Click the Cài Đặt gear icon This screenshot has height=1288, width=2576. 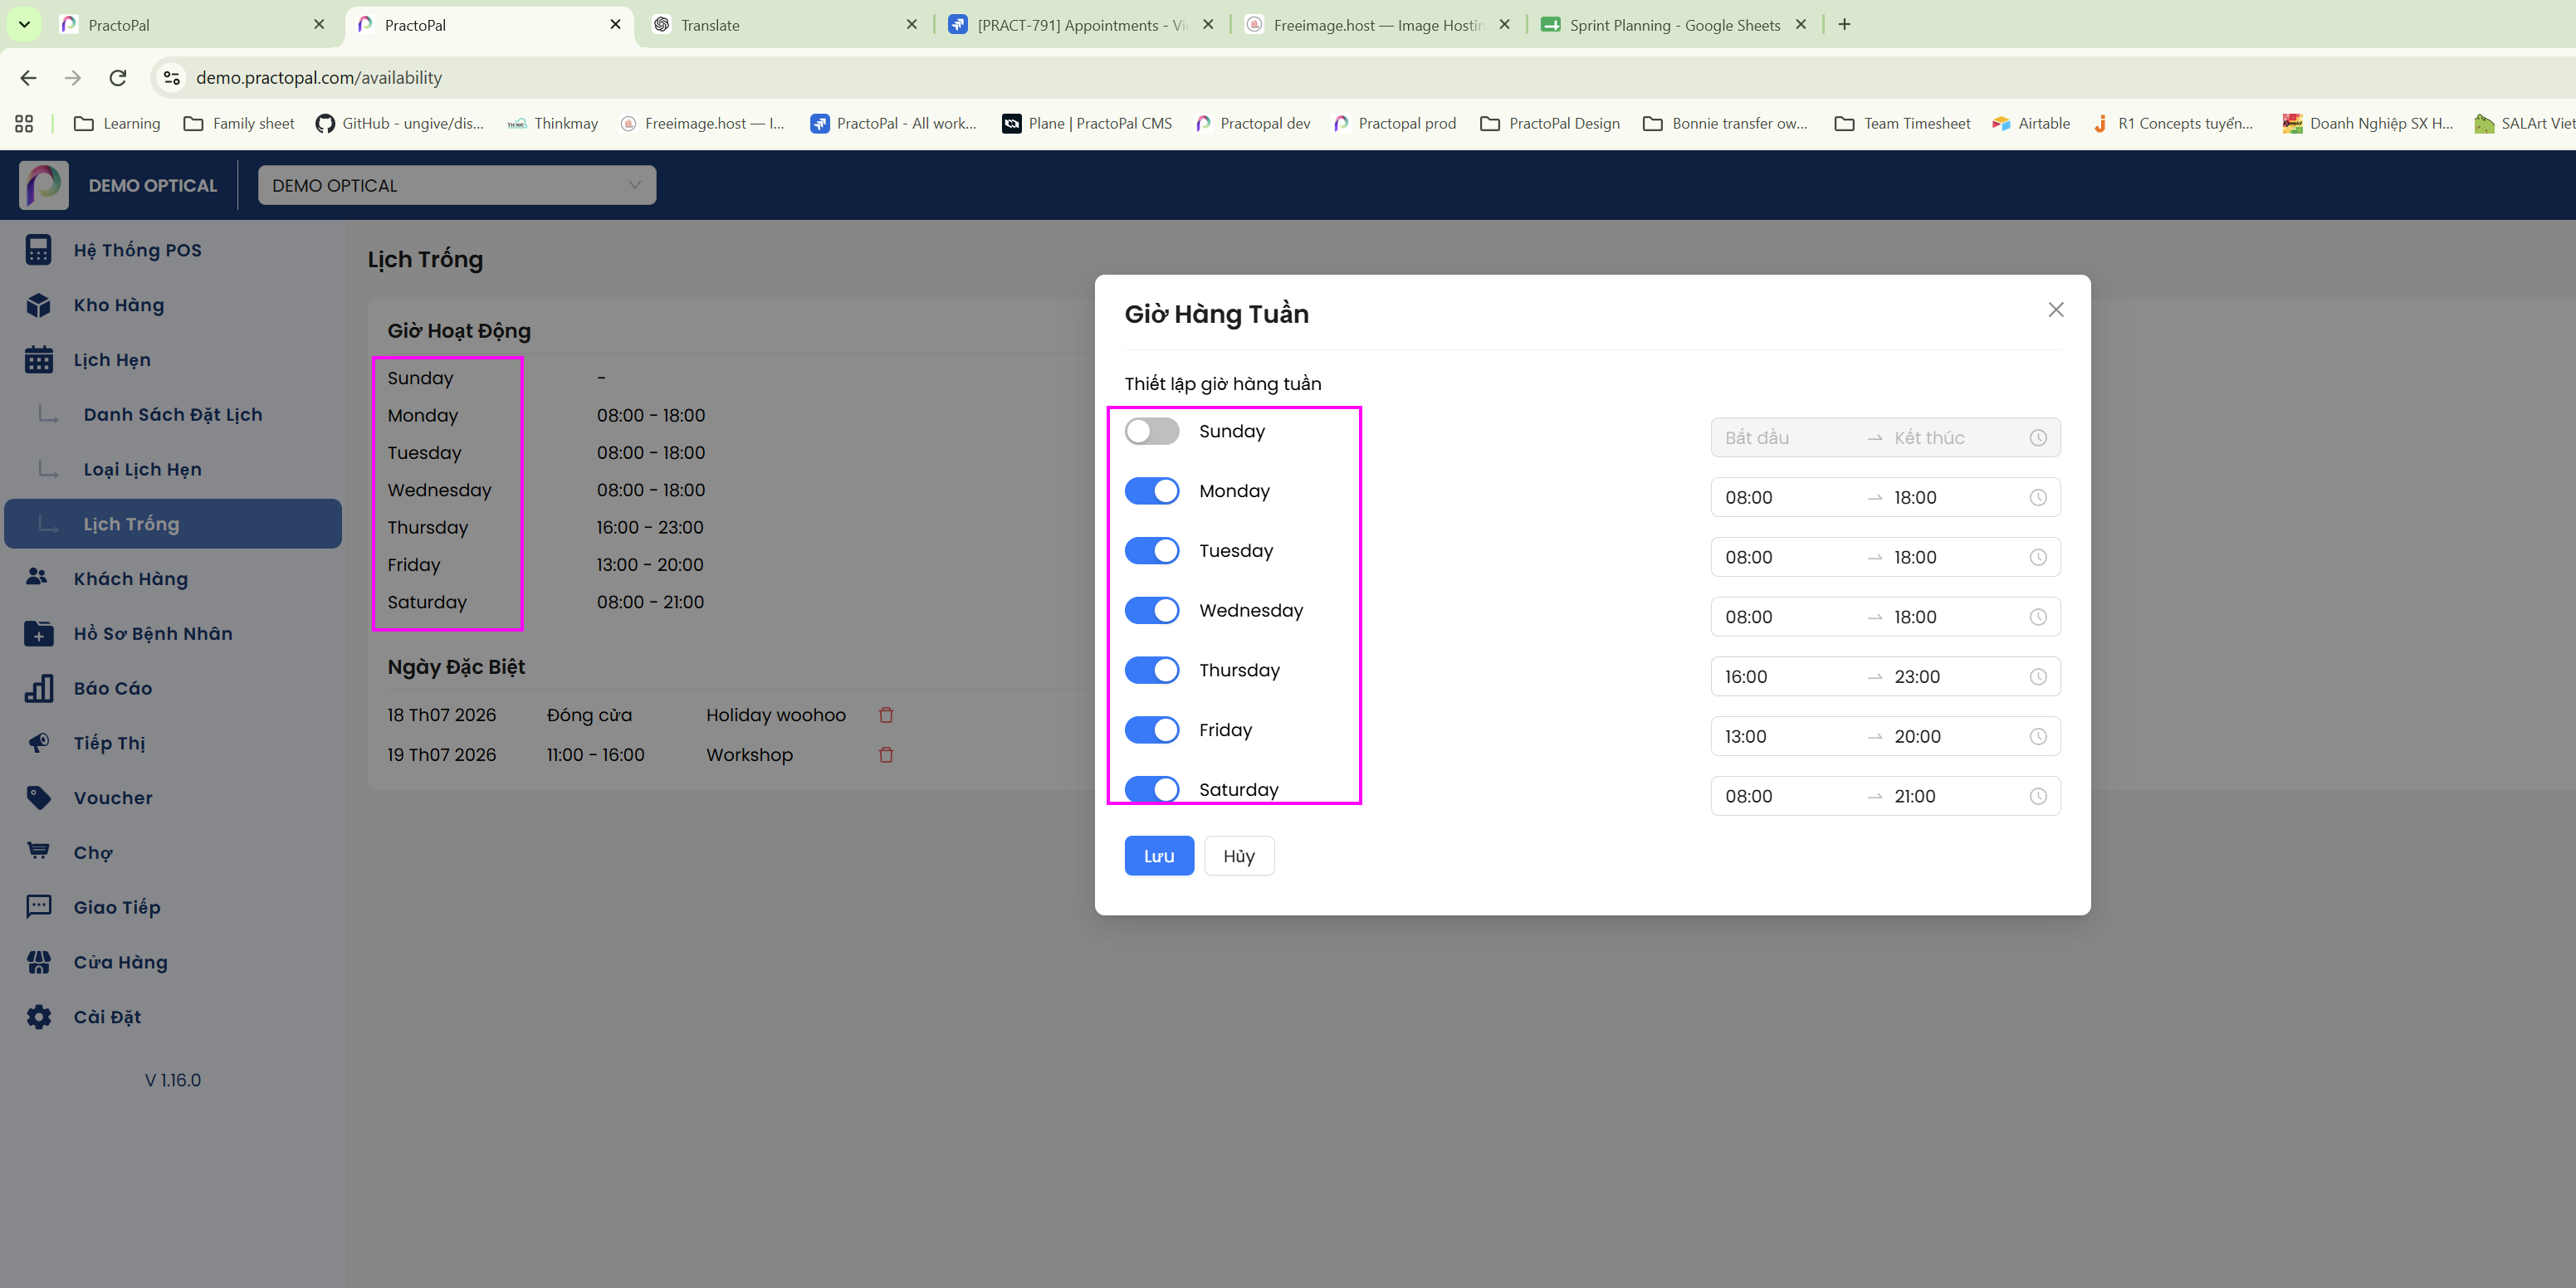pyautogui.click(x=38, y=1017)
